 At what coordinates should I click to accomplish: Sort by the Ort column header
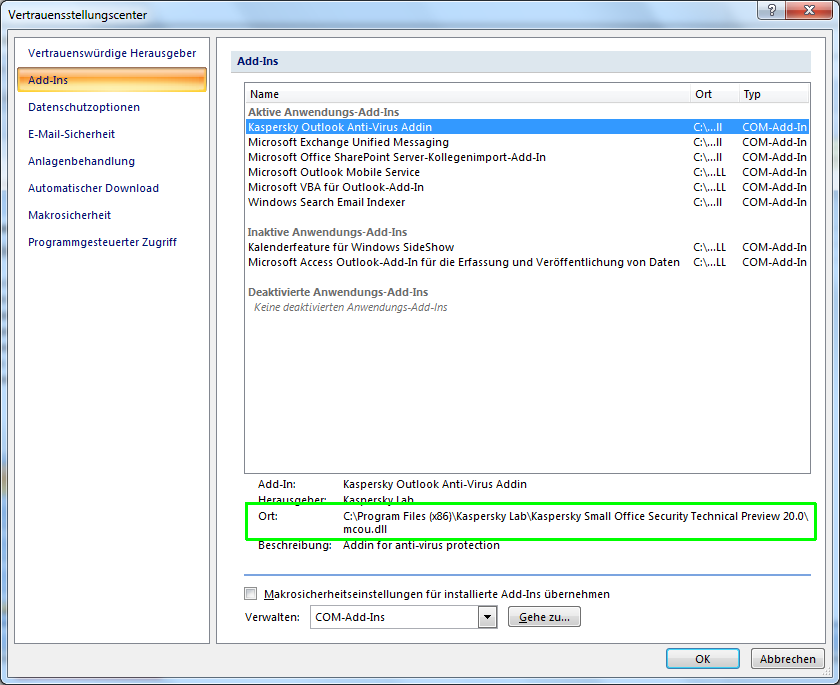715,94
